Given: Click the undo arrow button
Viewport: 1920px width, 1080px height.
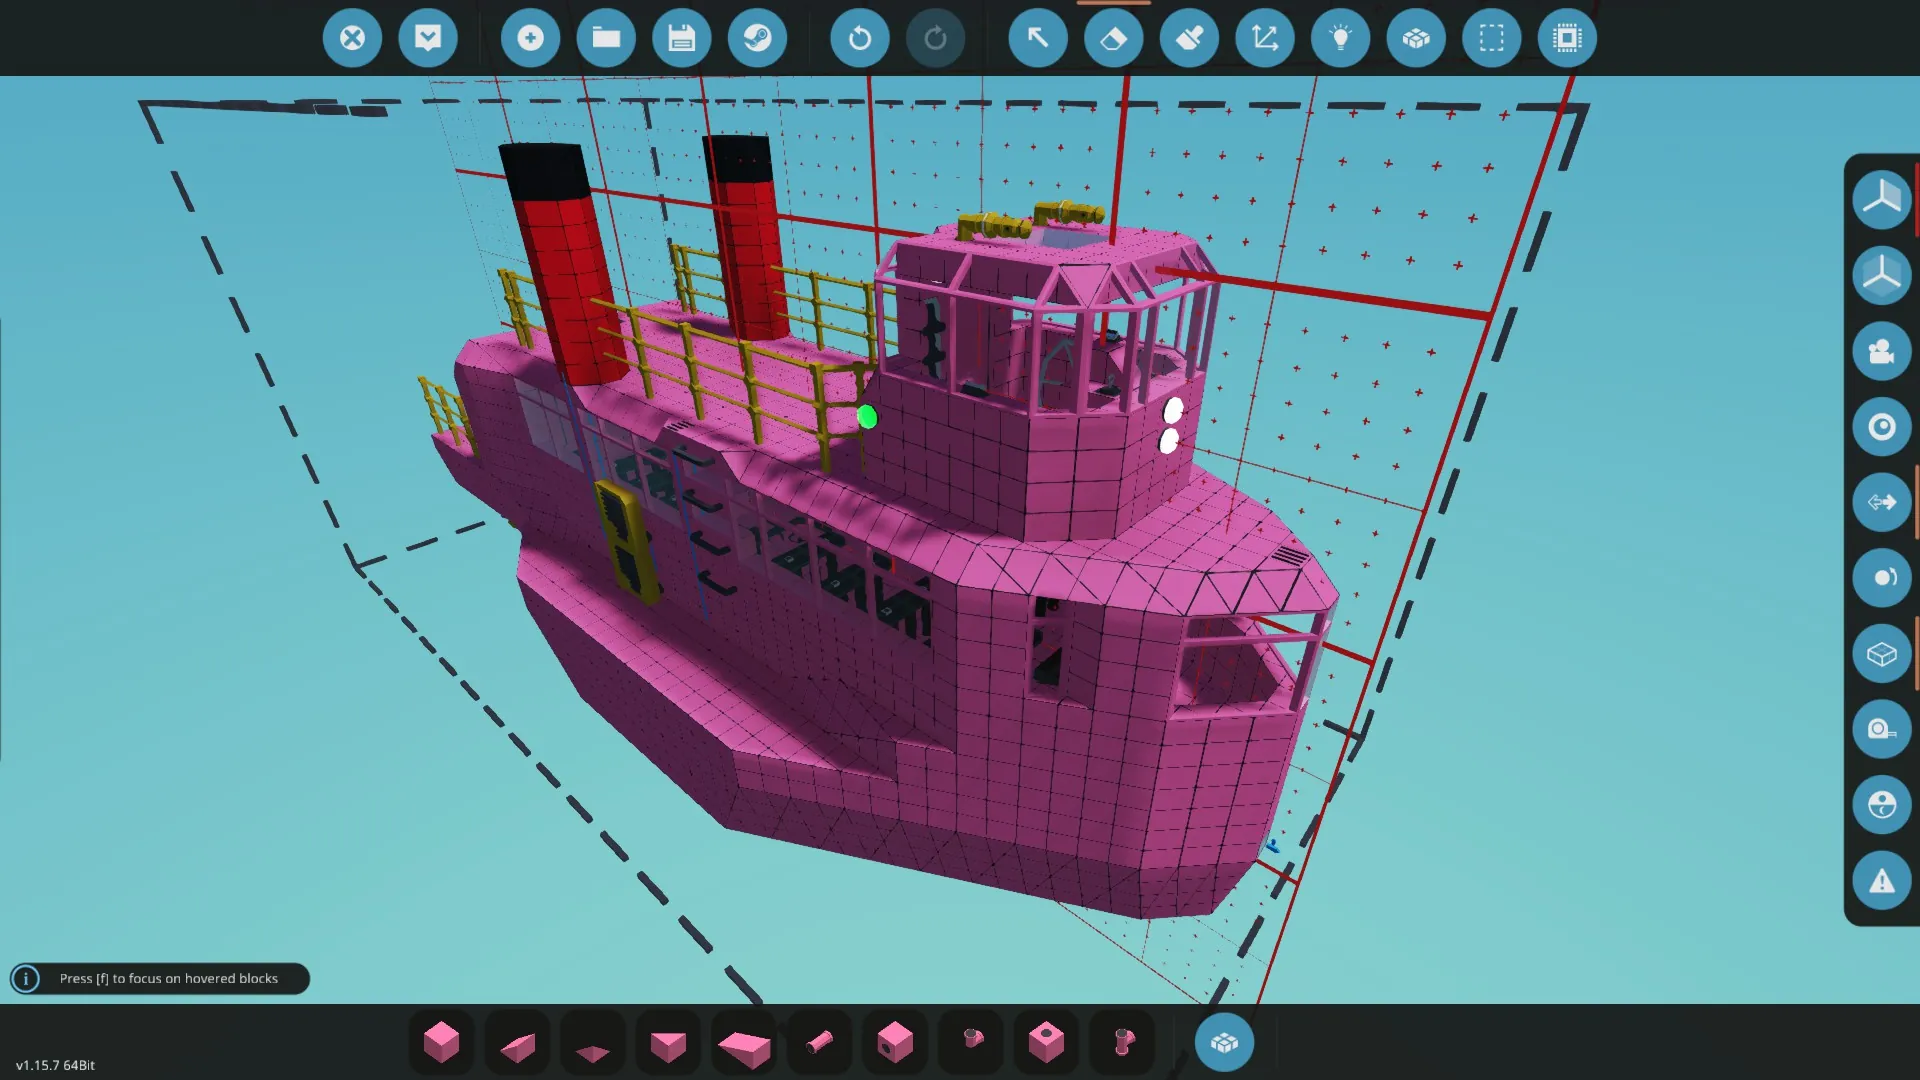Looking at the screenshot, I should [859, 38].
